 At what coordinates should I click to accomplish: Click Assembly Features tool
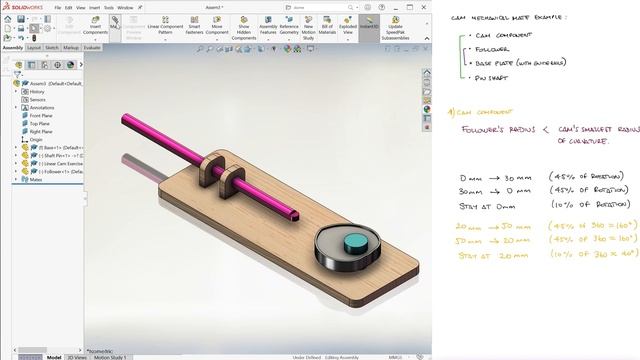[268, 25]
